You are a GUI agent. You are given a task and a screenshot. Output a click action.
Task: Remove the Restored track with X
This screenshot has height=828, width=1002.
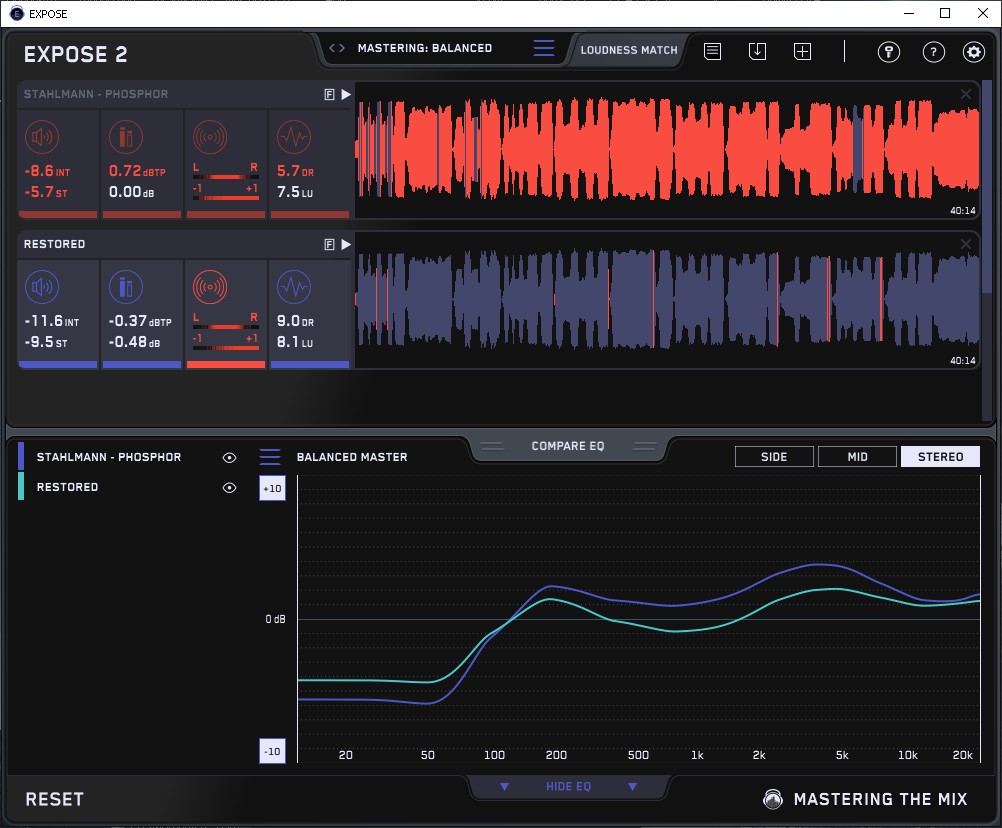966,244
